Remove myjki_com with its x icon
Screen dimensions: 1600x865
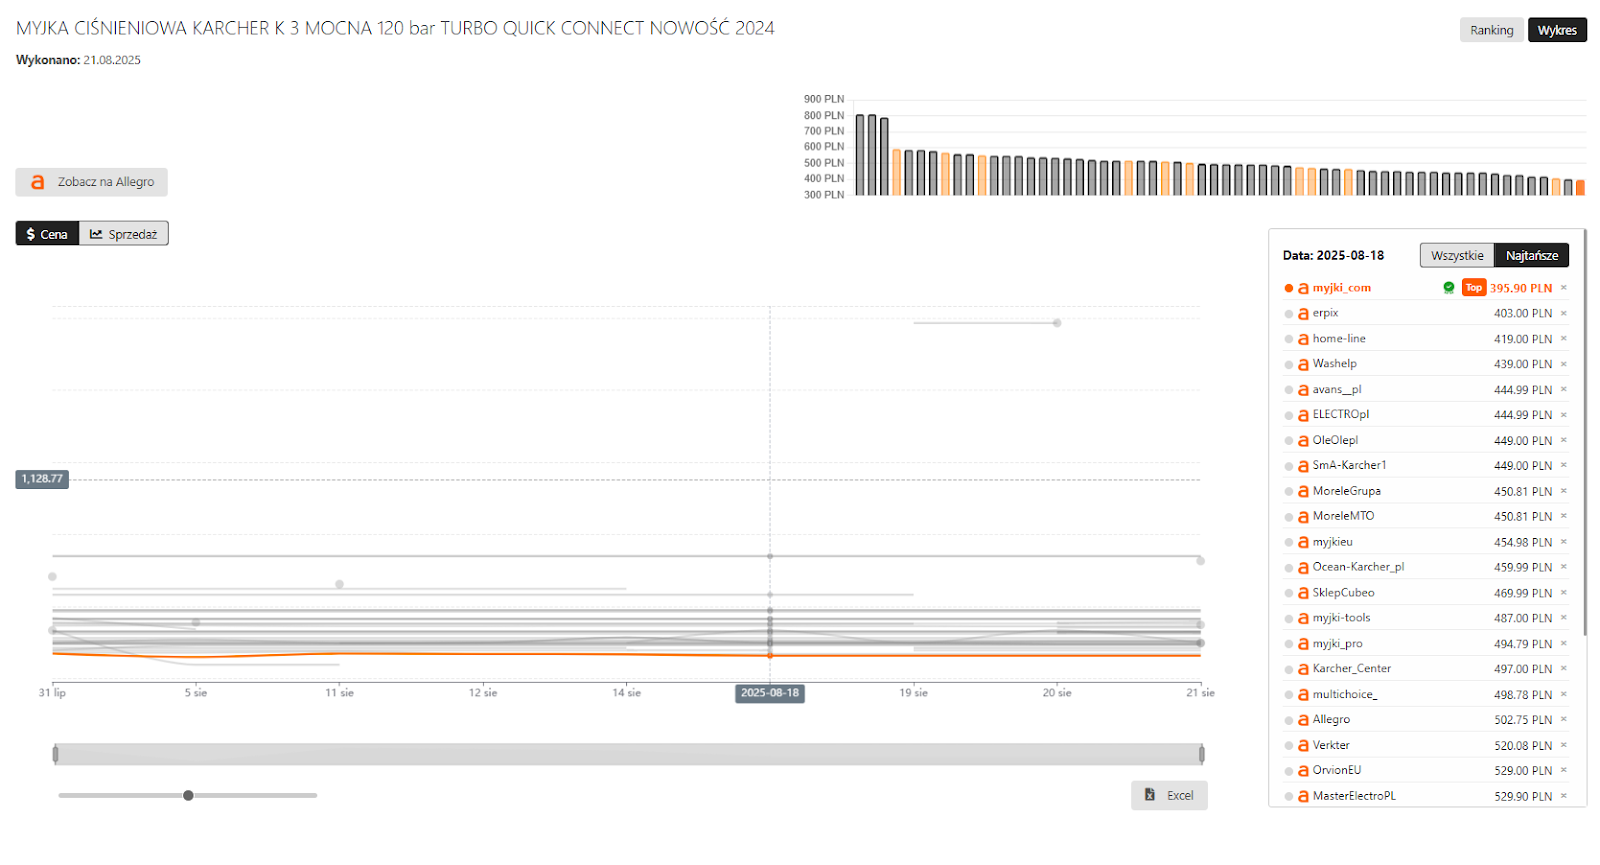point(1564,288)
